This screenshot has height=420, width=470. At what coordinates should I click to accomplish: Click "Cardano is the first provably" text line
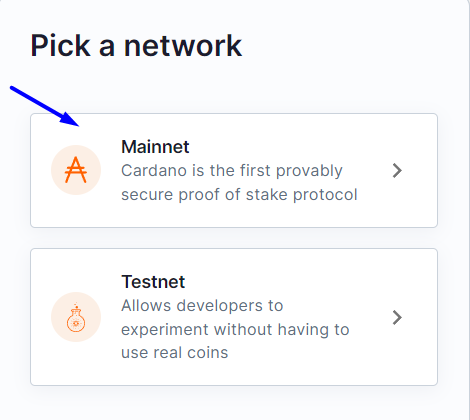[232, 171]
